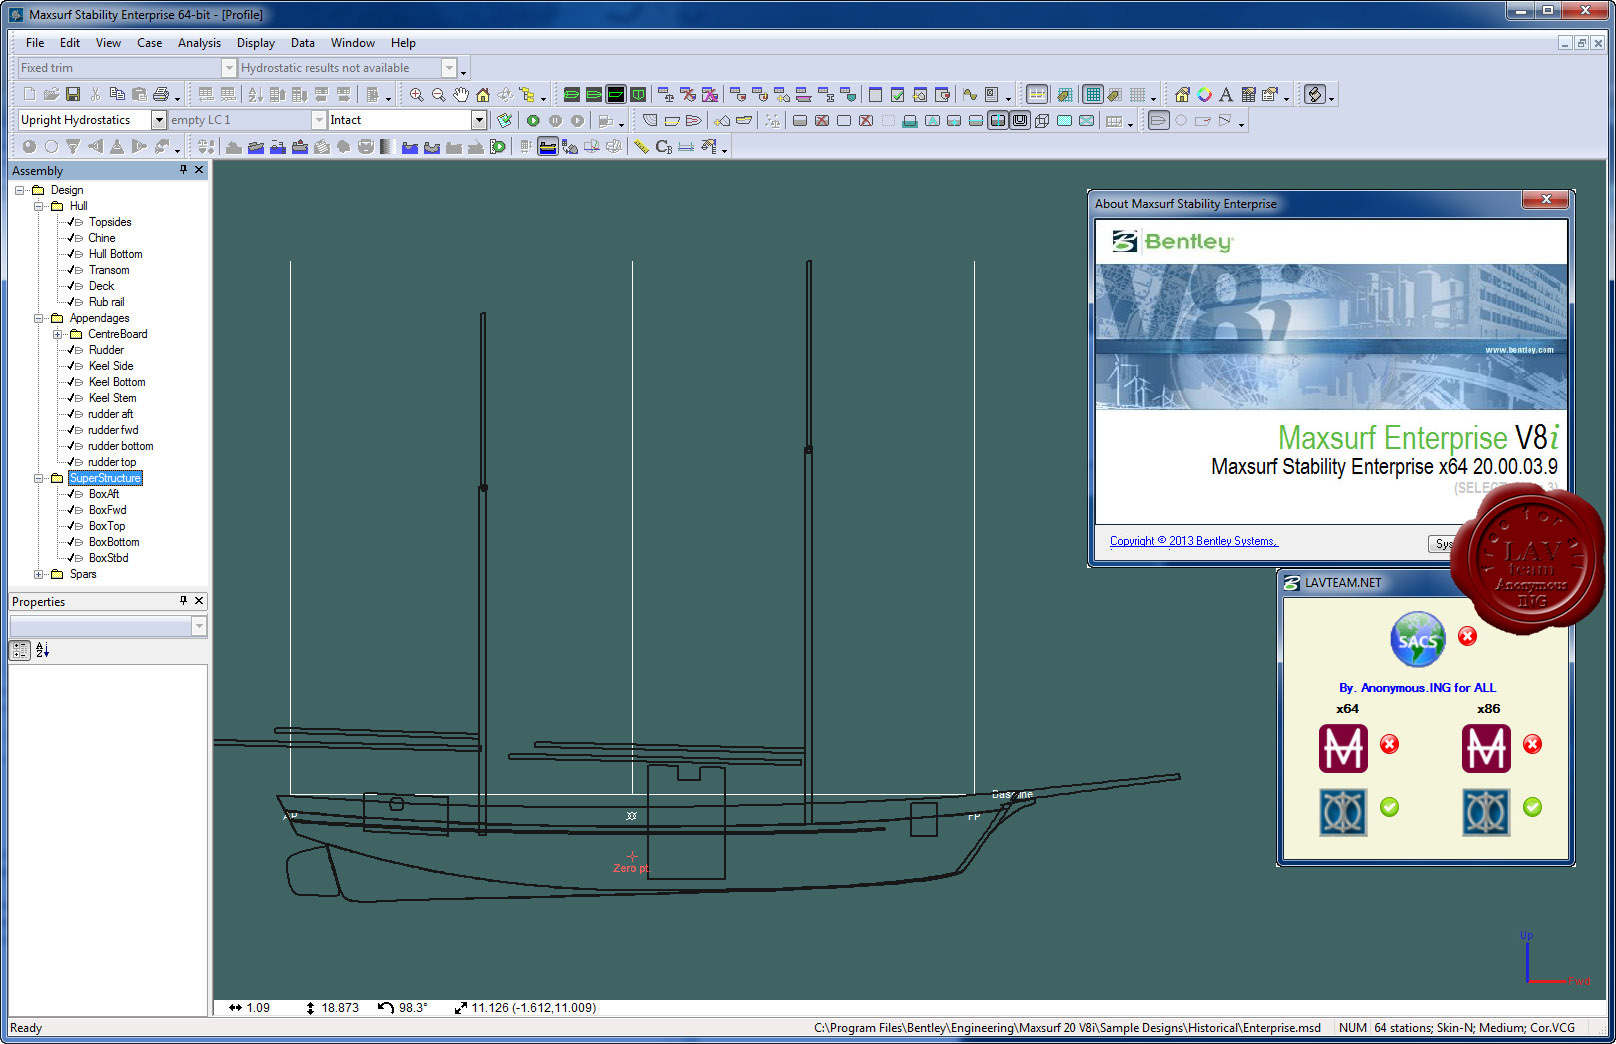Open the Intact damage case dropdown
The image size is (1616, 1044).
pos(479,120)
